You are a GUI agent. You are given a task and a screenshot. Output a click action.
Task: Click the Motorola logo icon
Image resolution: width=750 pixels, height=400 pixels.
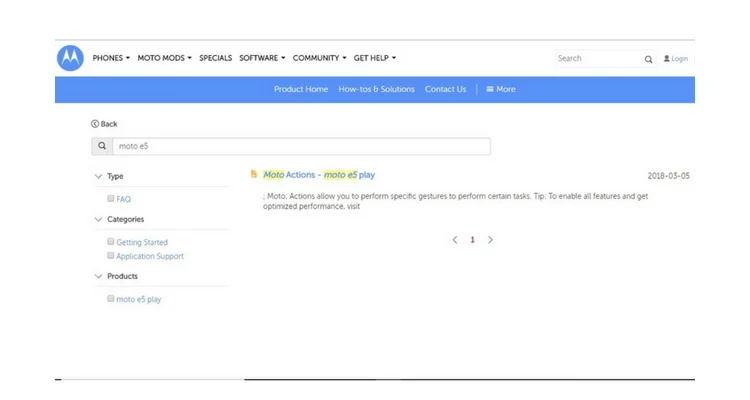[x=70, y=58]
